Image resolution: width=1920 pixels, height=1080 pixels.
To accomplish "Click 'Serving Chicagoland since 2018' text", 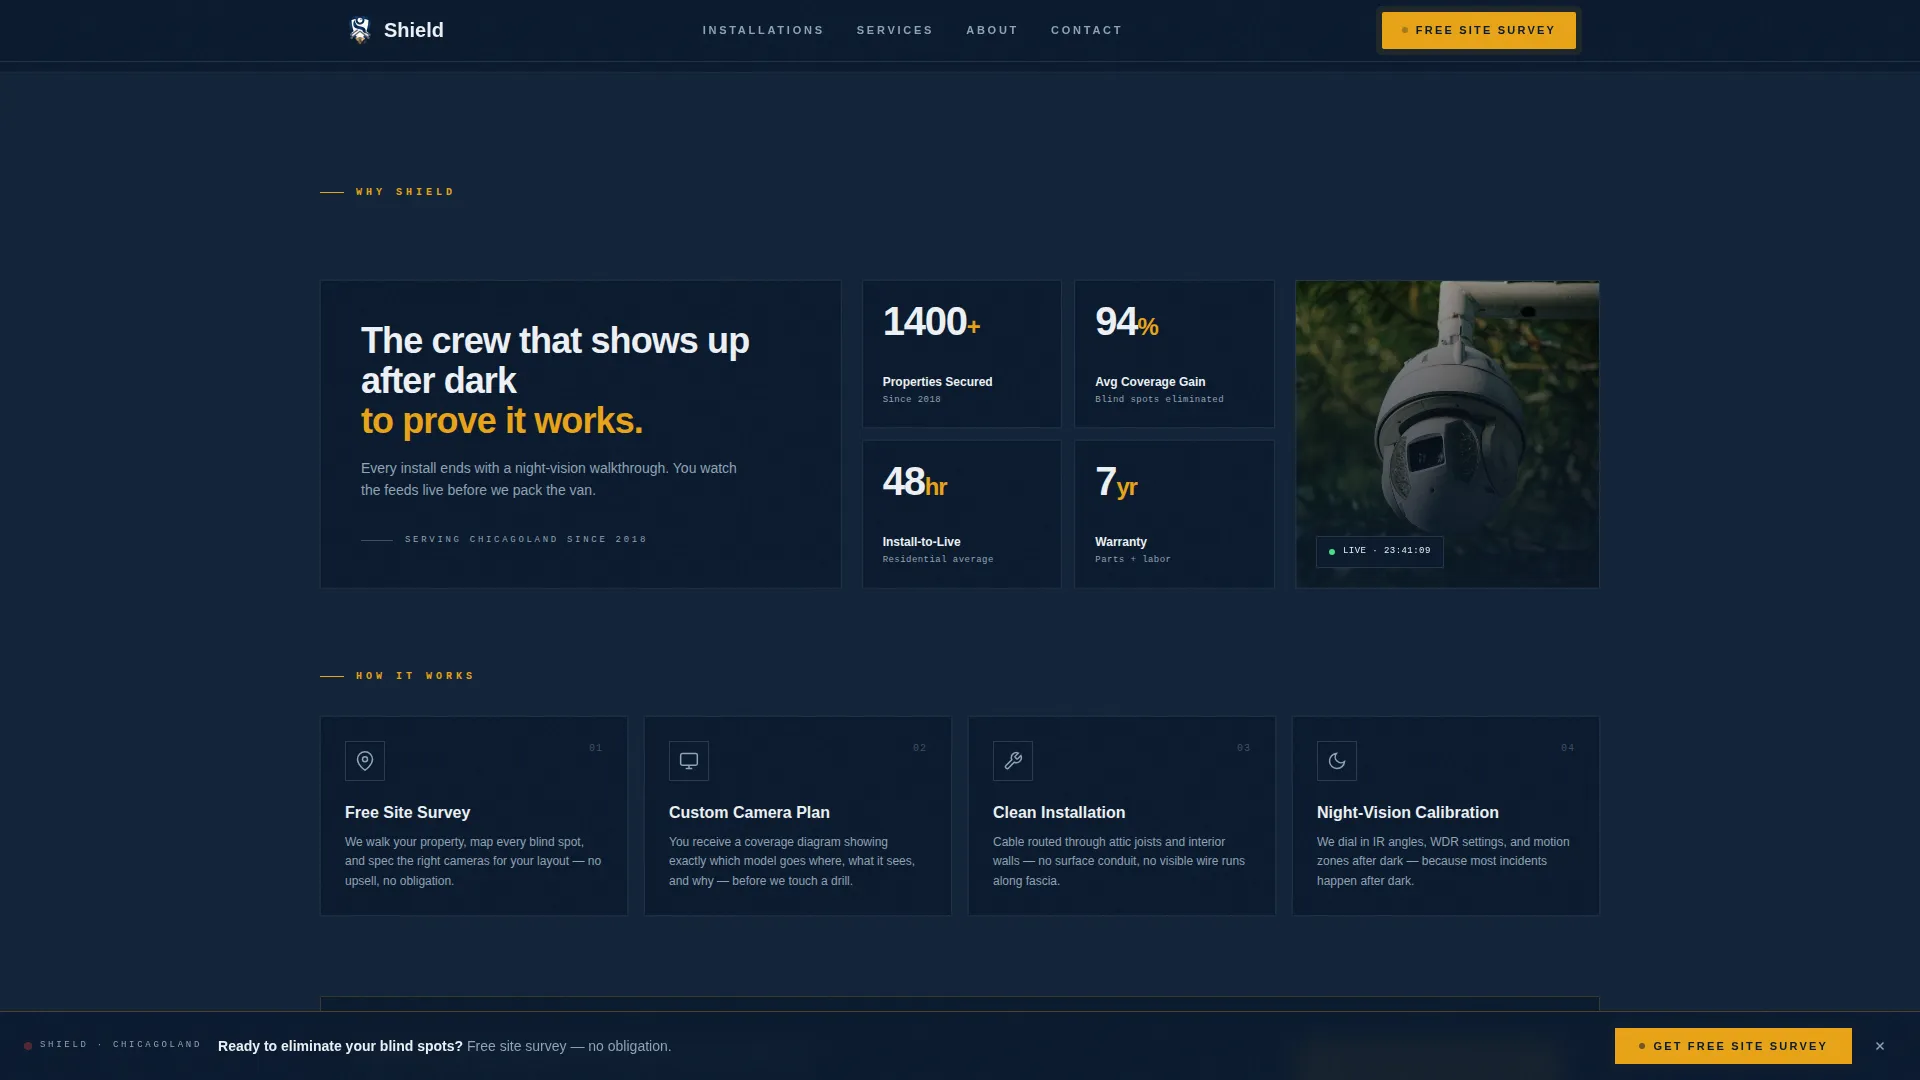I will pos(526,540).
